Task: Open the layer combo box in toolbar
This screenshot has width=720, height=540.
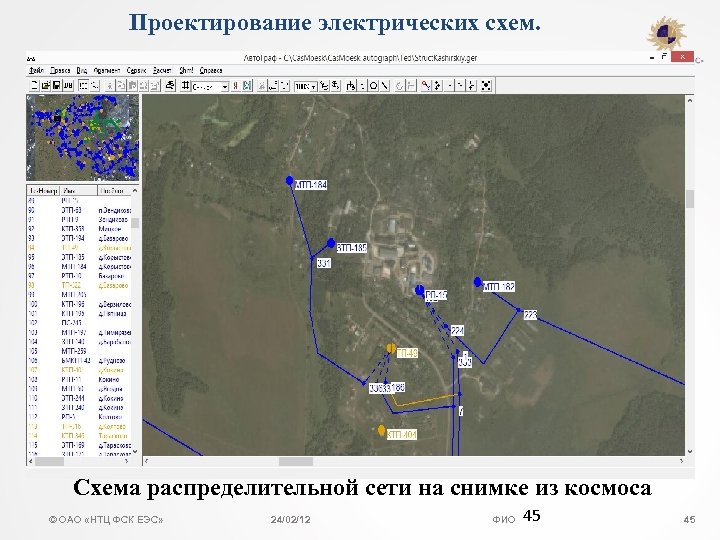Action: [210, 86]
